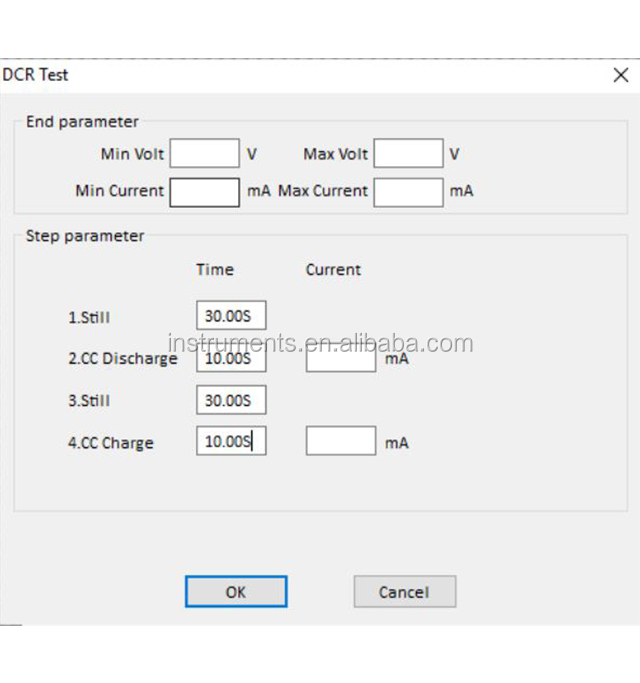The height and width of the screenshot is (683, 640).
Task: Click the 2.CC Discharge label
Action: 122,359
